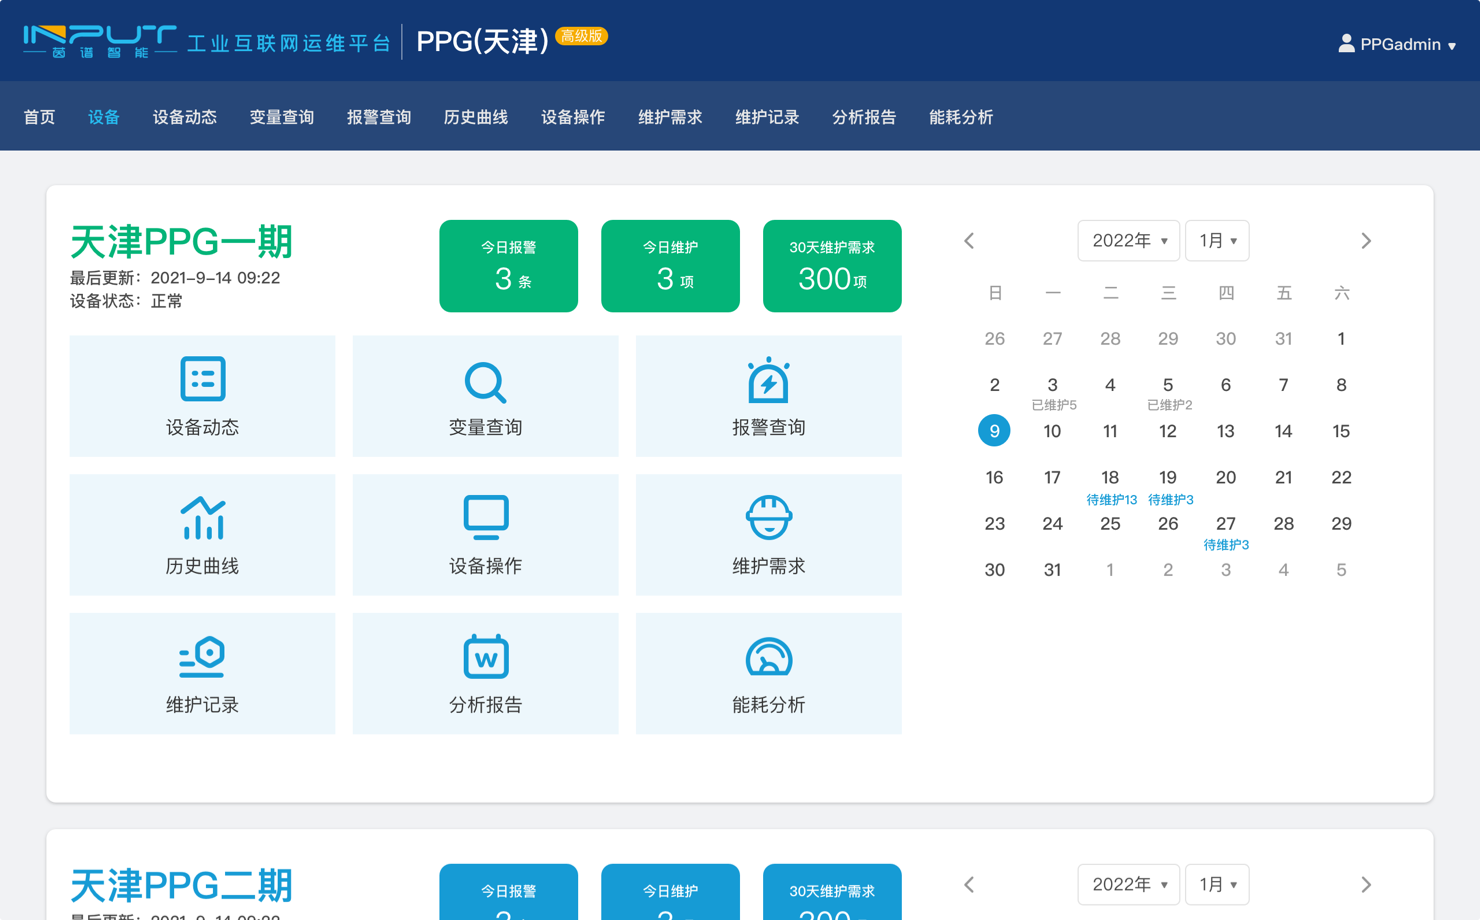Click PPG(天津) header title
Viewport: 1480px width, 920px height.
(482, 41)
